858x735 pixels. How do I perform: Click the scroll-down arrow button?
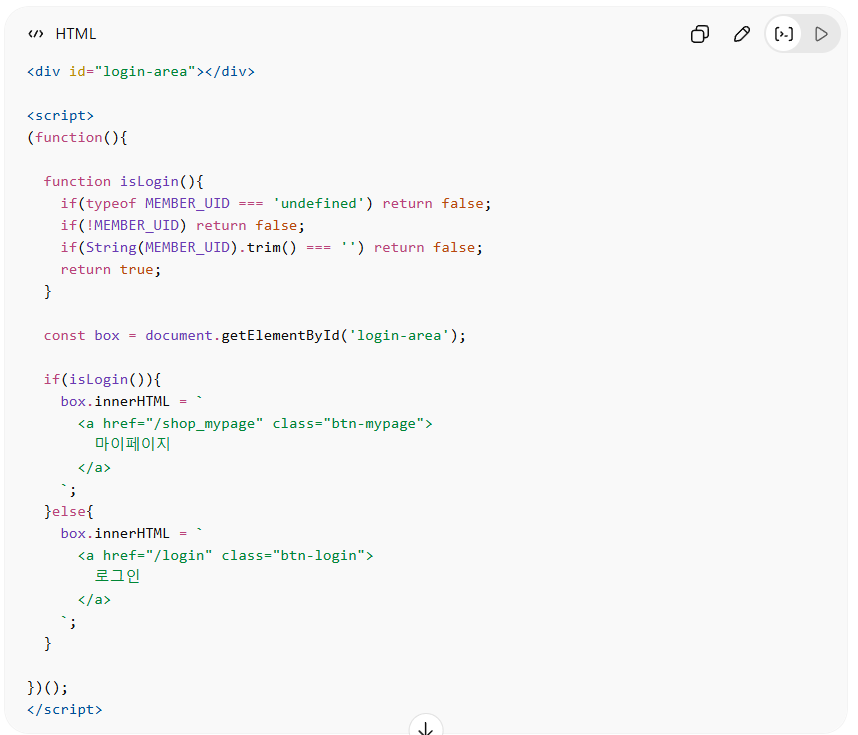426,727
